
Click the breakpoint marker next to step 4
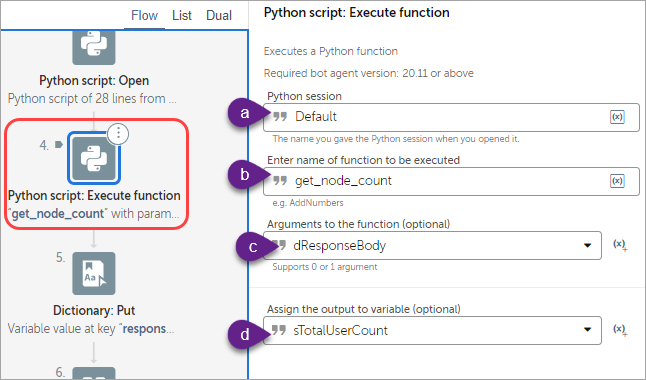click(59, 144)
